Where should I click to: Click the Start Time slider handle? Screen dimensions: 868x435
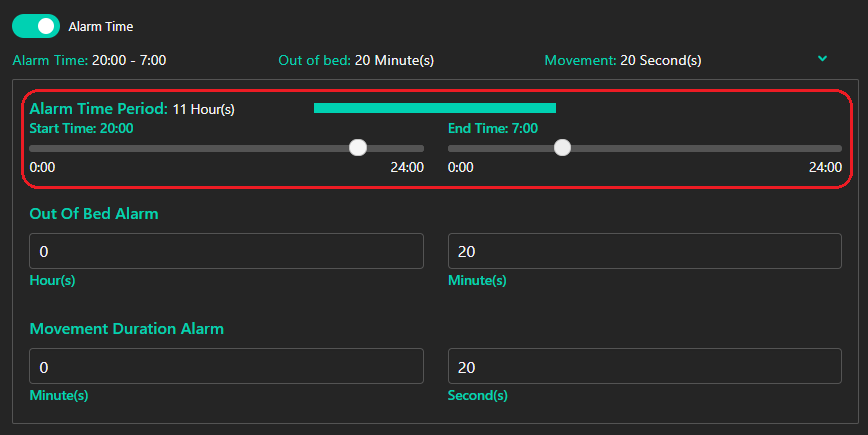358,148
